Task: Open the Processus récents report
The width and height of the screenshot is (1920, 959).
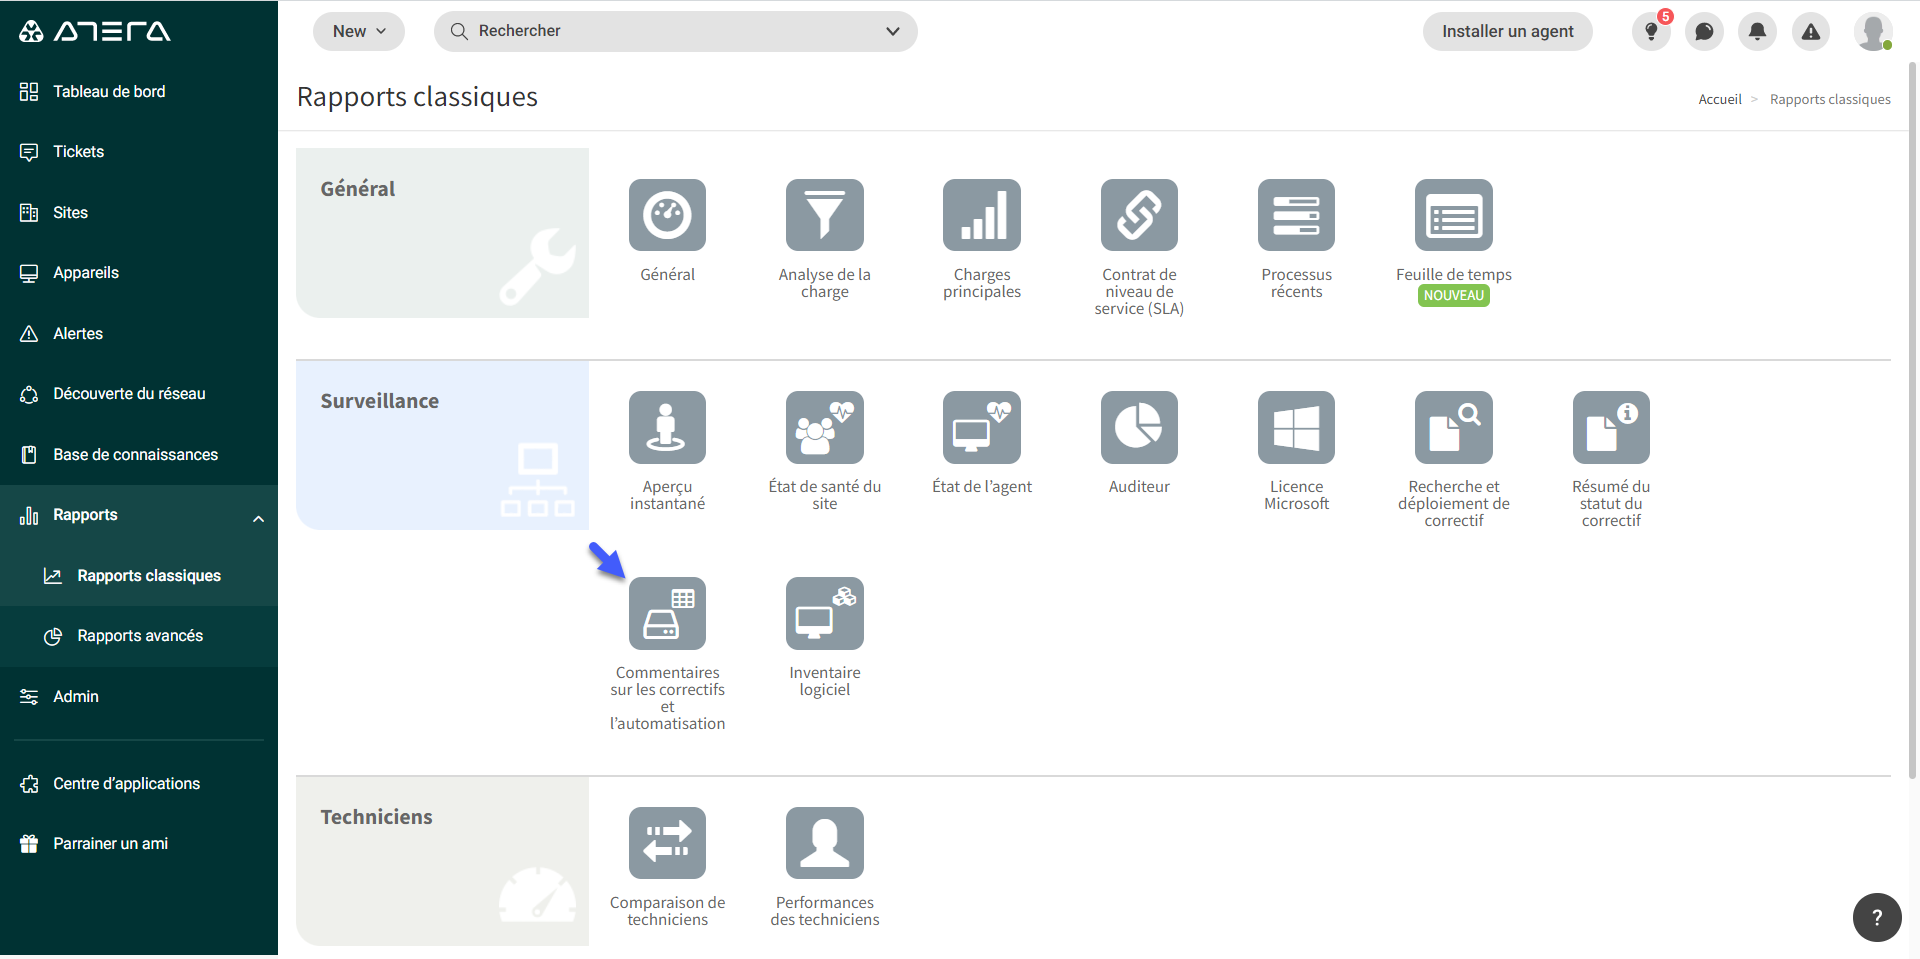Action: coord(1296,215)
